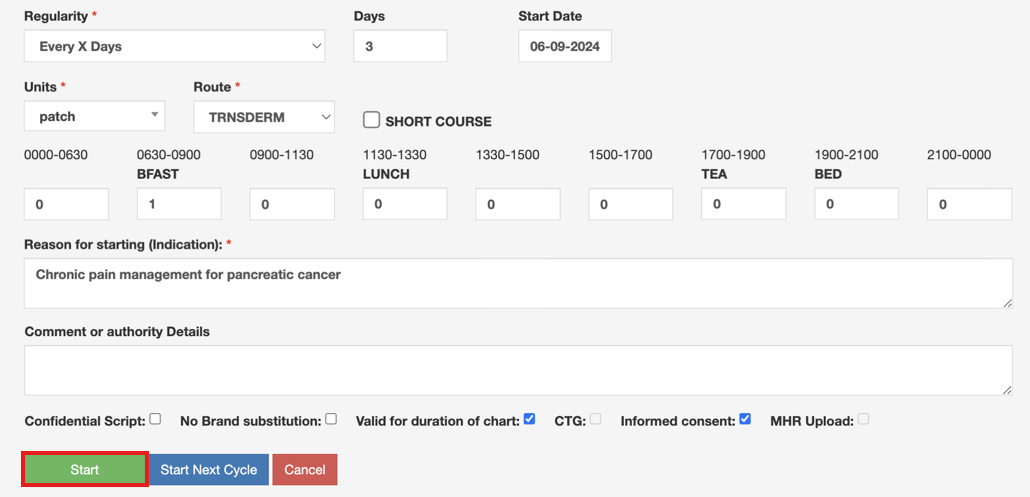Select the LUNCH 1130-1330 dose field

405,204
